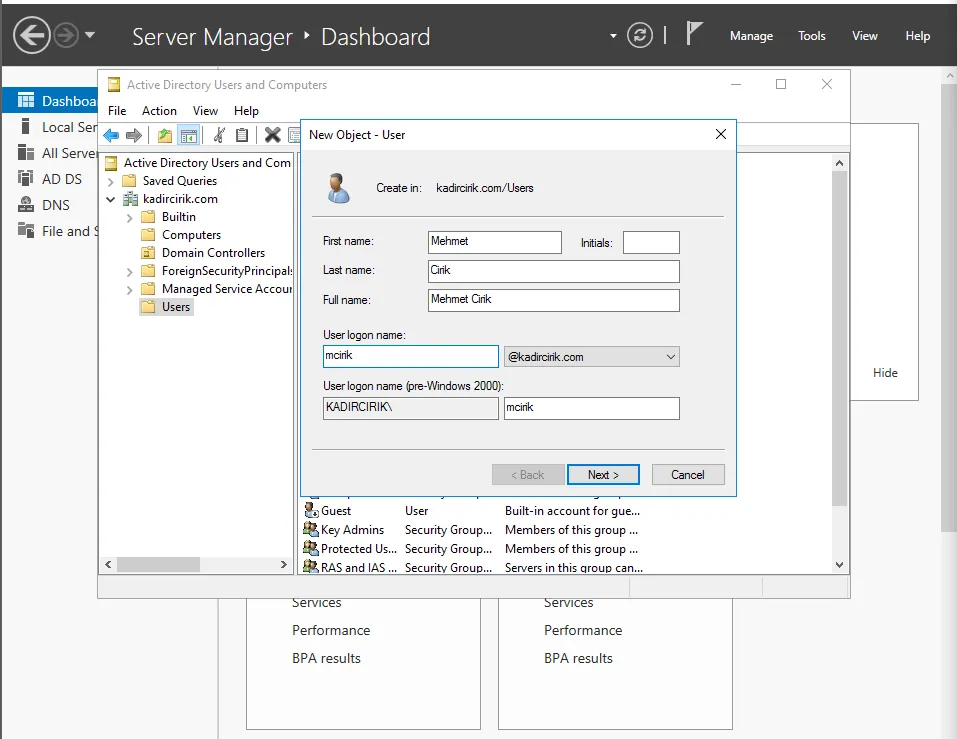Click the RAS and IAS Servers group icon

pyautogui.click(x=311, y=567)
